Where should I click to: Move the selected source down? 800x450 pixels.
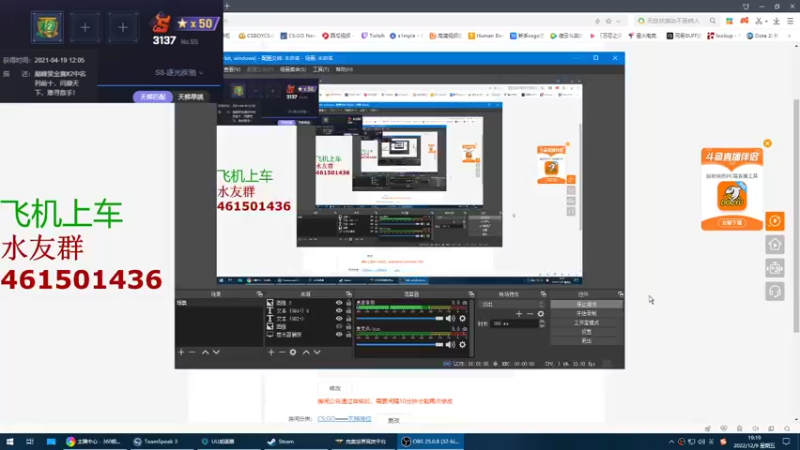coord(317,352)
